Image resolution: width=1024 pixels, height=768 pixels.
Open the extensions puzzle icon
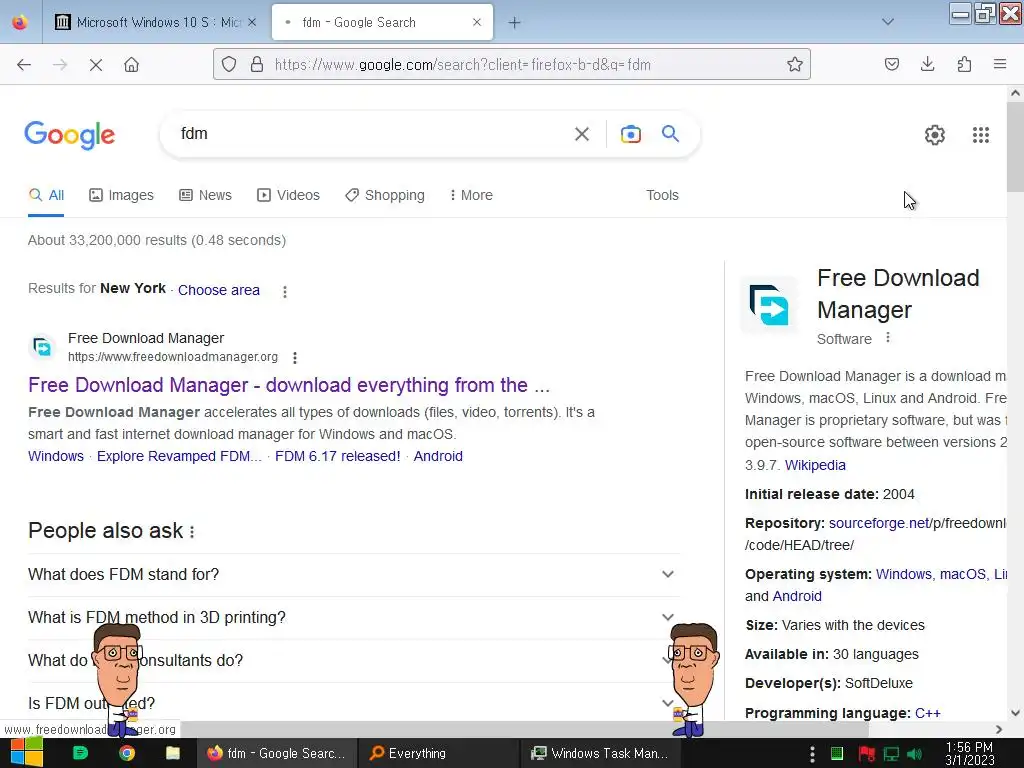pos(964,64)
